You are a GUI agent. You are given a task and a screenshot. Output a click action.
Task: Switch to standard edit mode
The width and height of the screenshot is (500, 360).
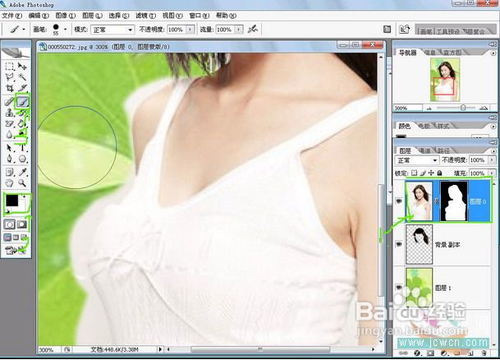click(10, 224)
